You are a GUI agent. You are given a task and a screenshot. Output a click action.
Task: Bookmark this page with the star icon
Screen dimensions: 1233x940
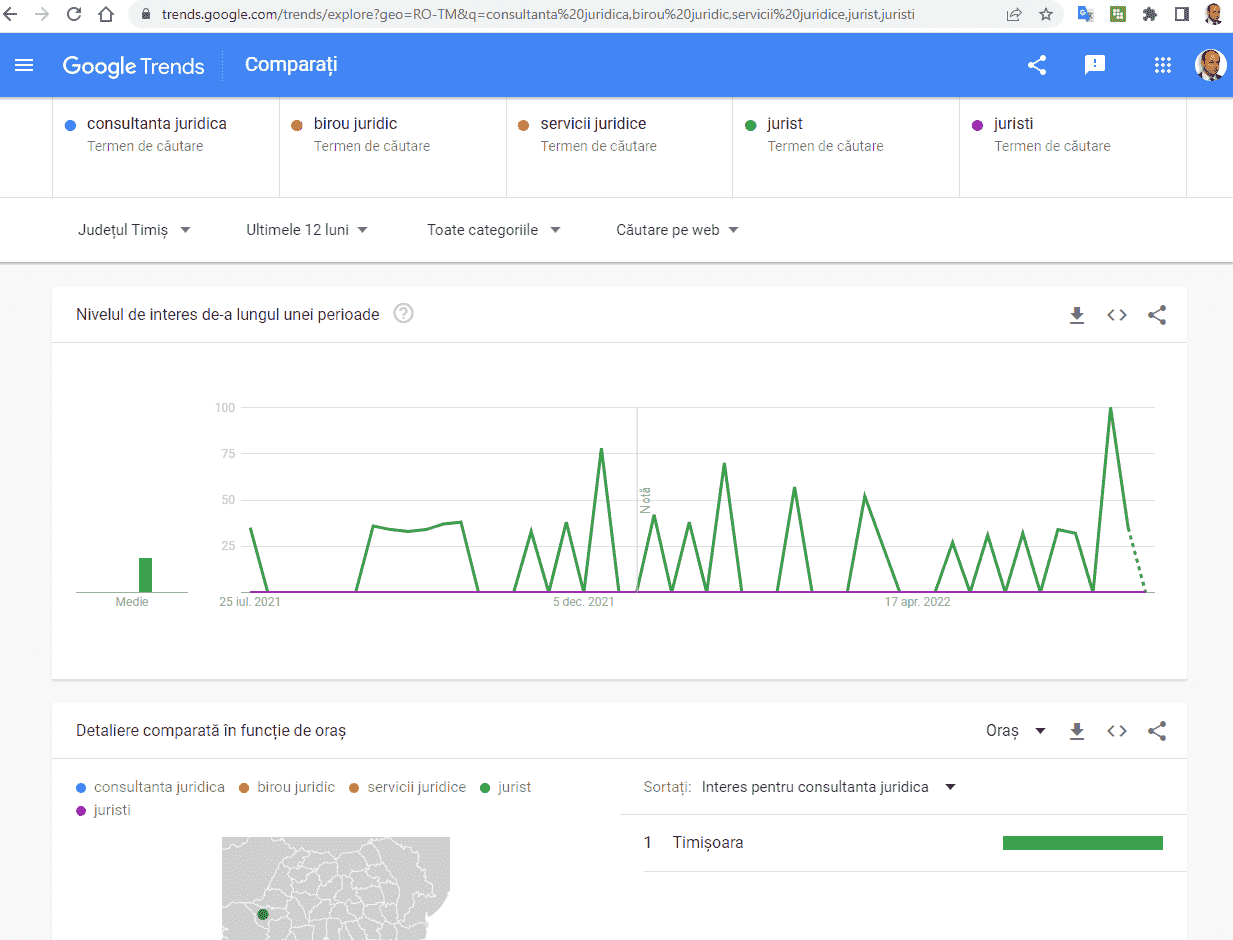point(1045,15)
